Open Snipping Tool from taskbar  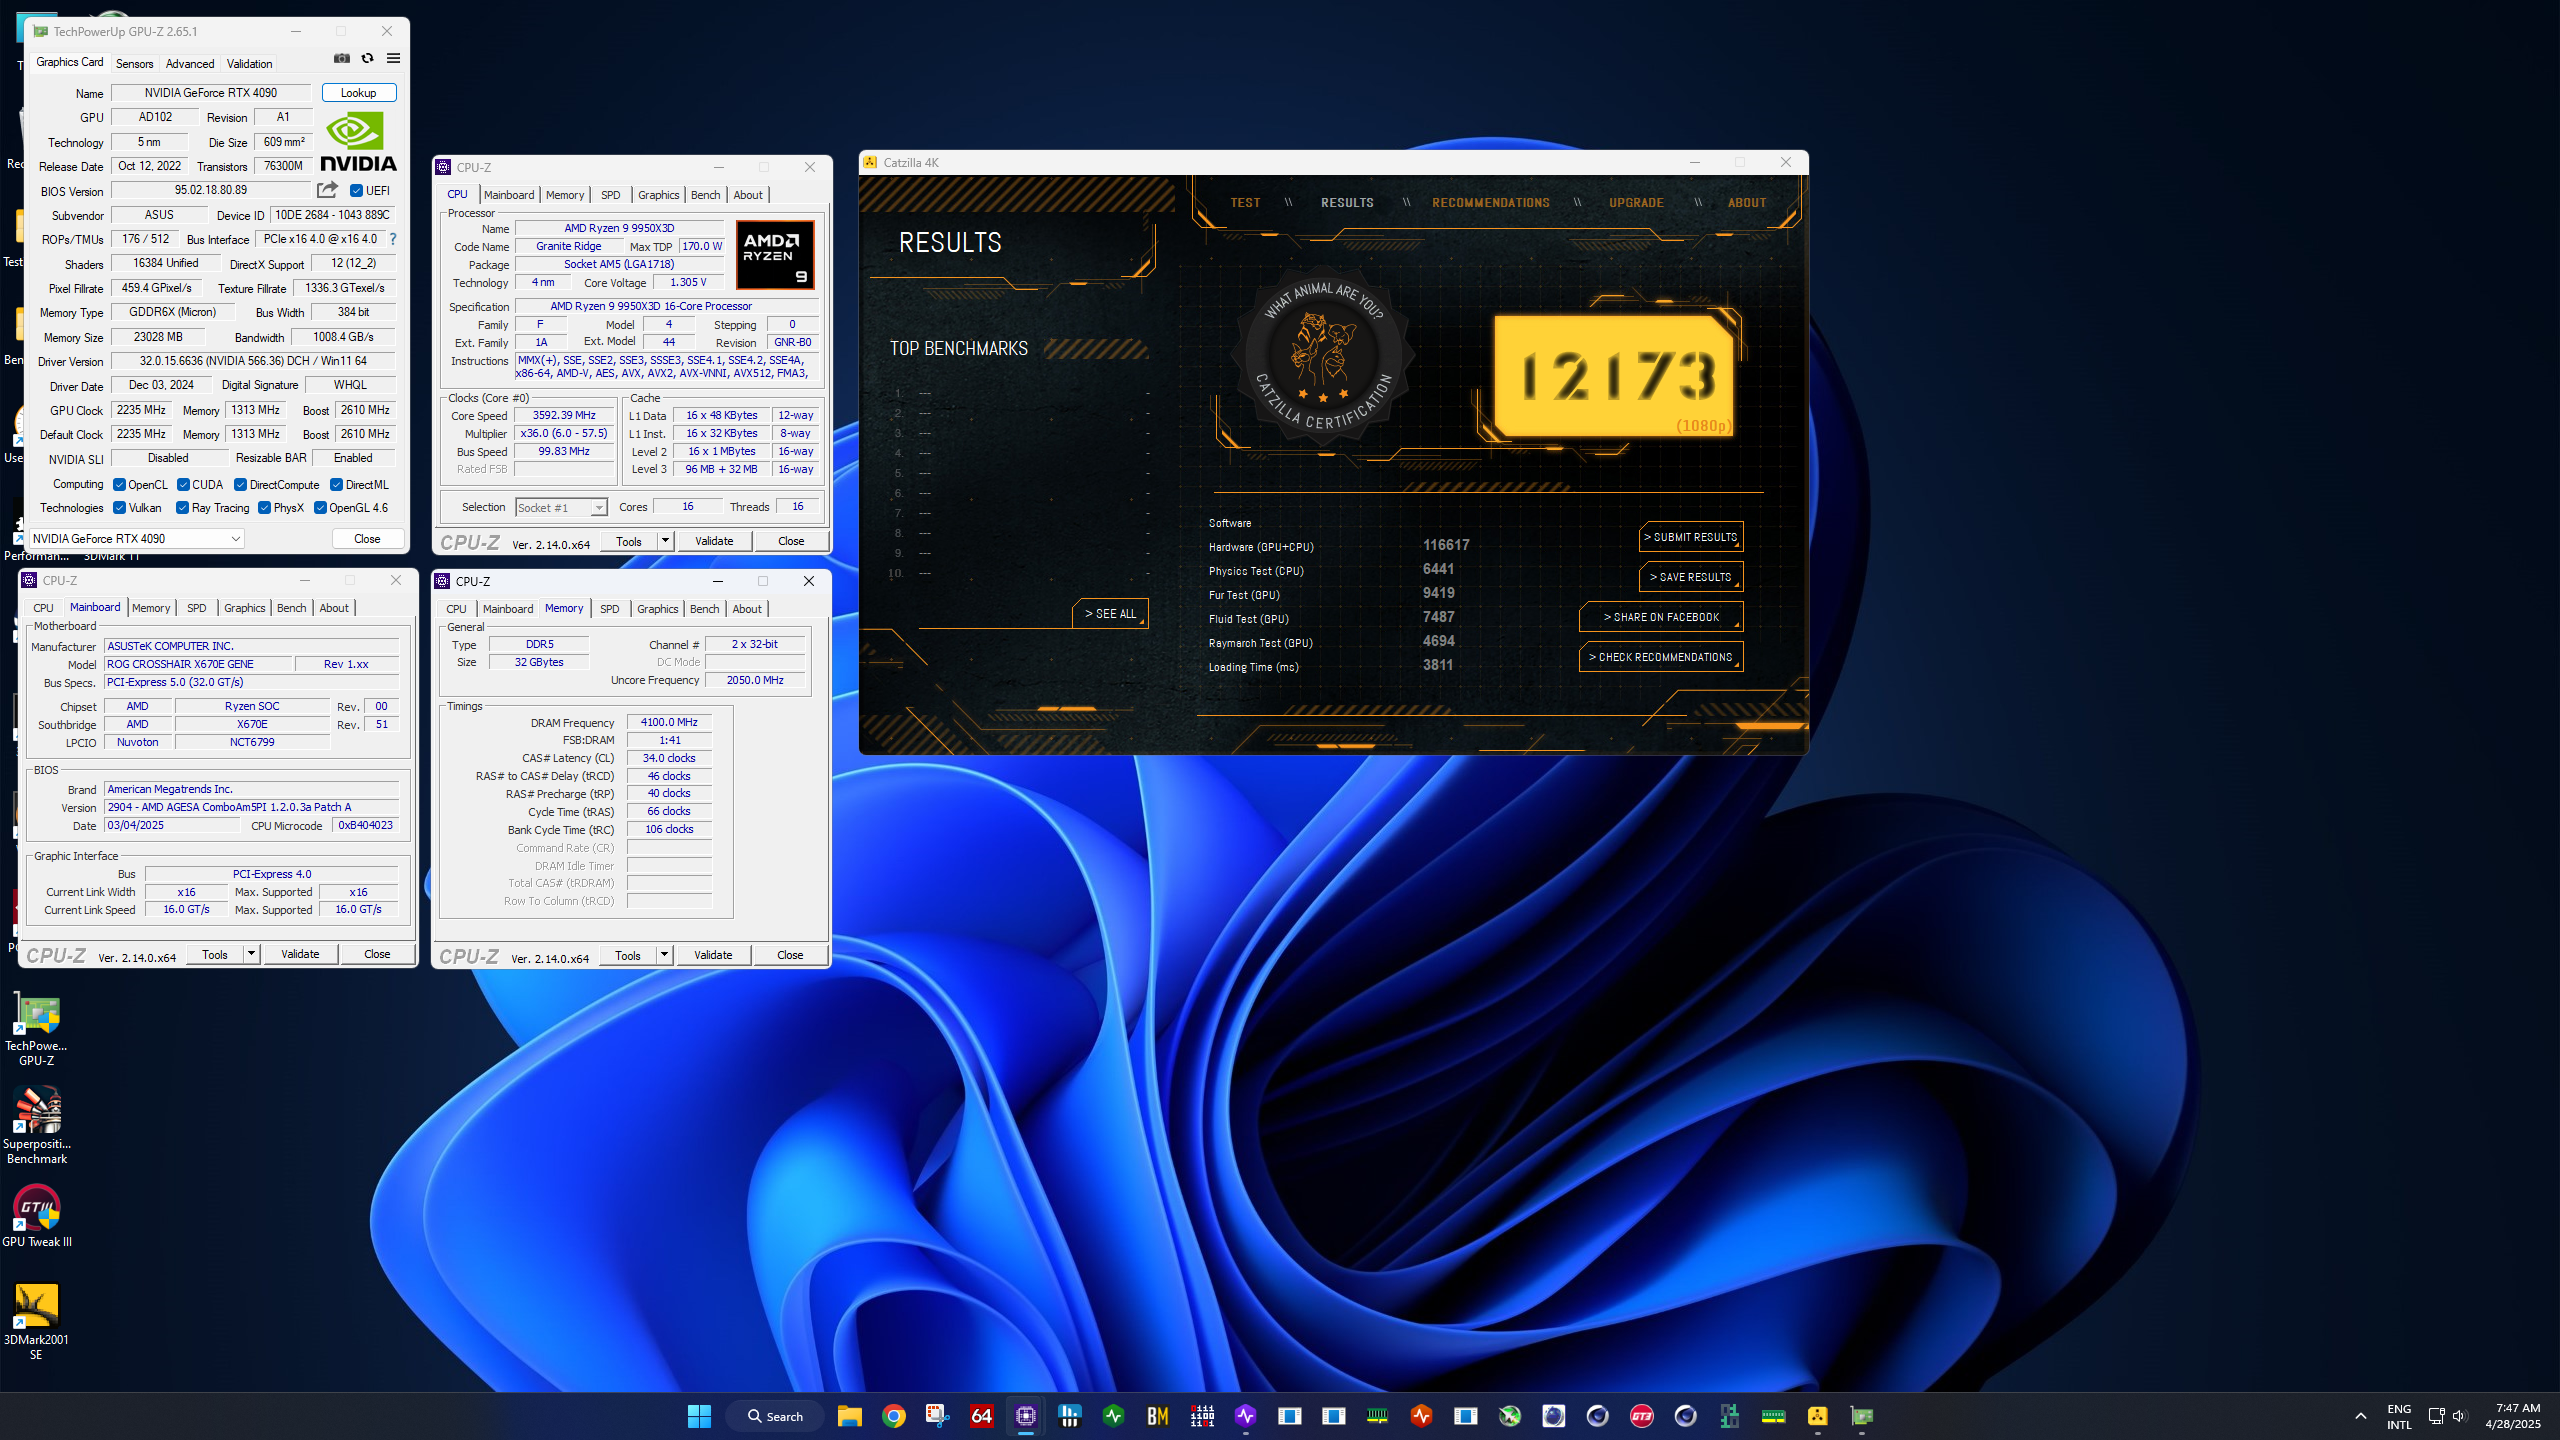coord(937,1416)
